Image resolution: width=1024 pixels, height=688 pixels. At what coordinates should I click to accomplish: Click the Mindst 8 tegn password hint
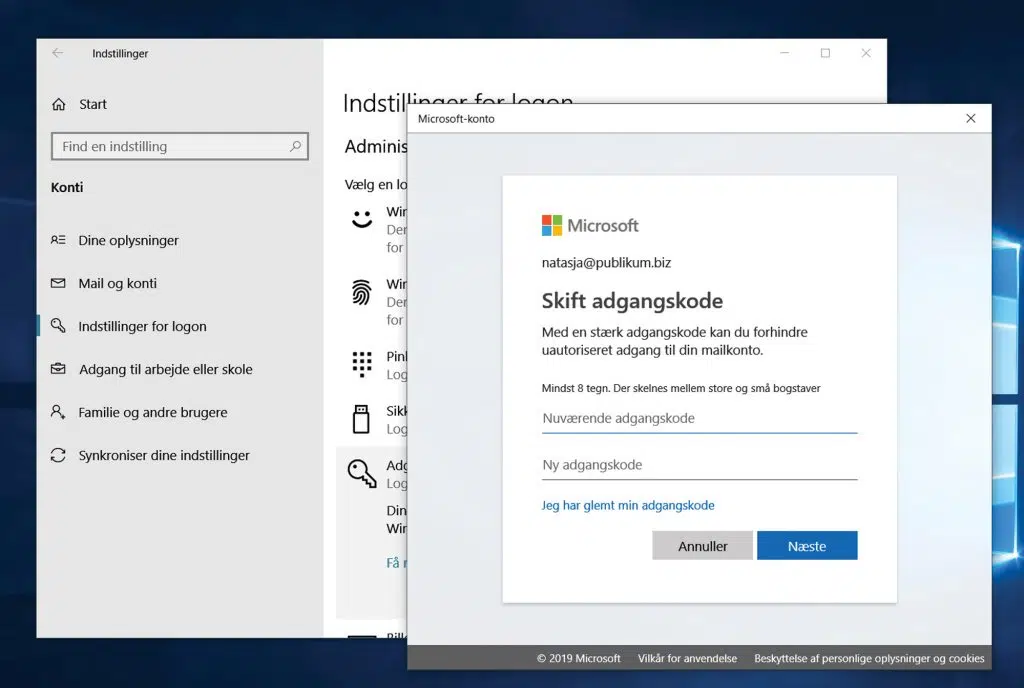click(x=681, y=388)
